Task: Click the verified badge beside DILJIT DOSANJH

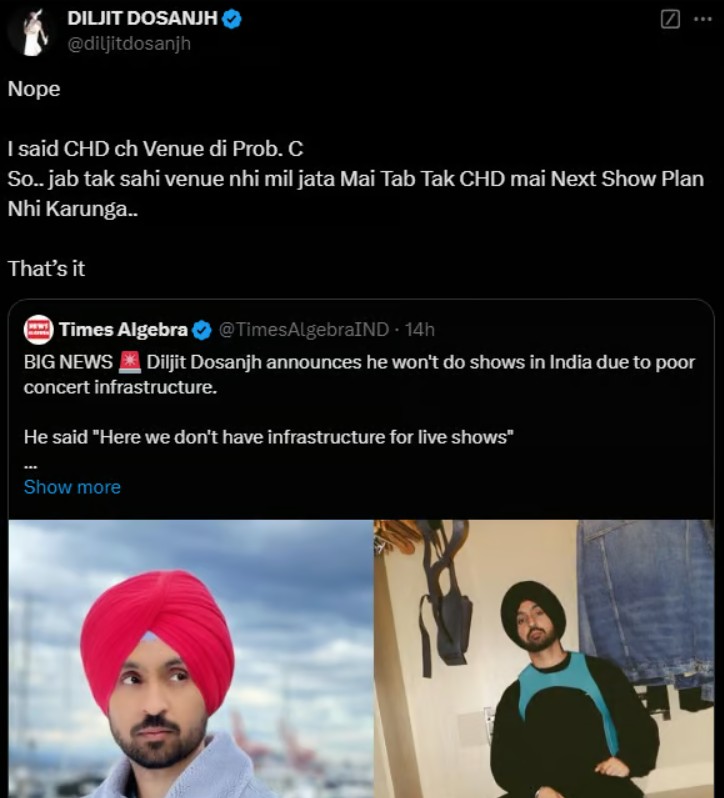Action: 231,19
